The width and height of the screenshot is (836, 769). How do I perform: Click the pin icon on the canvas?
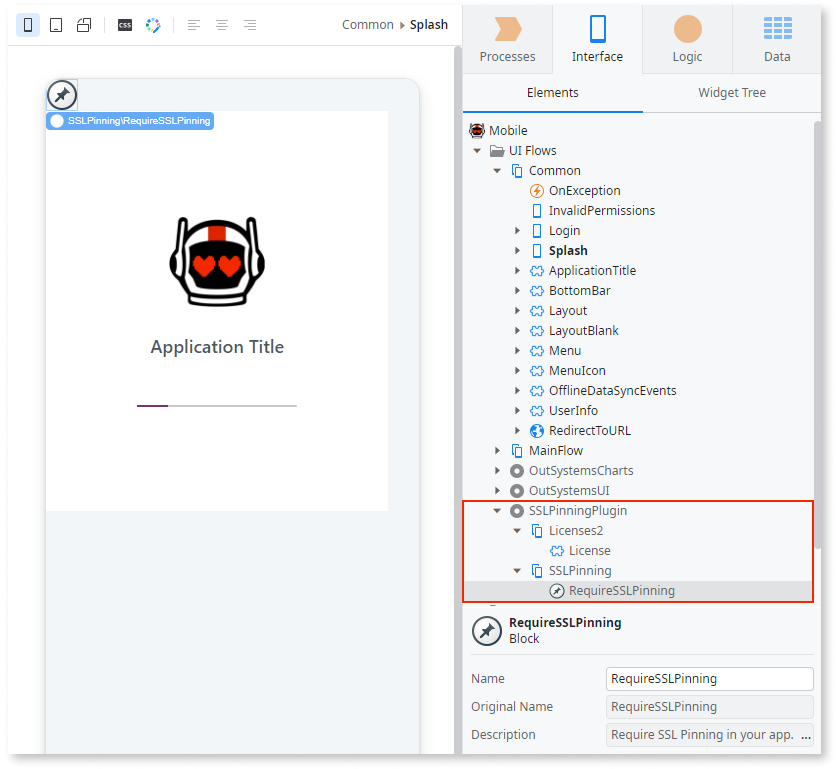(x=61, y=94)
